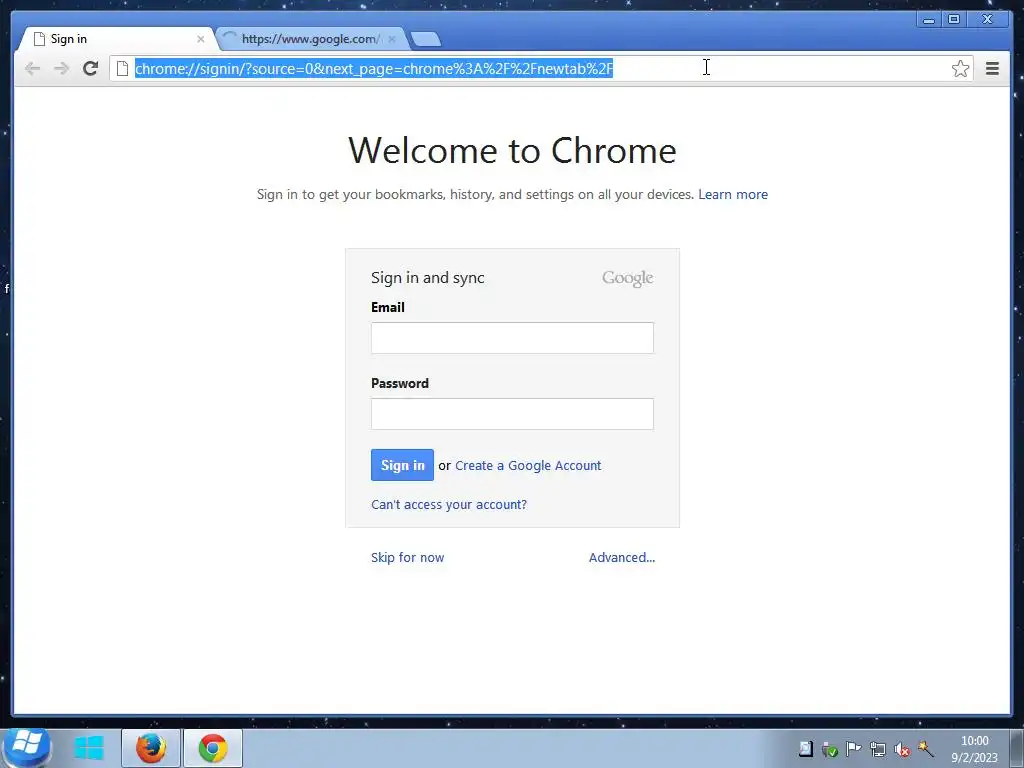Minimize the Chrome window
The width and height of the screenshot is (1024, 768).
[929, 20]
